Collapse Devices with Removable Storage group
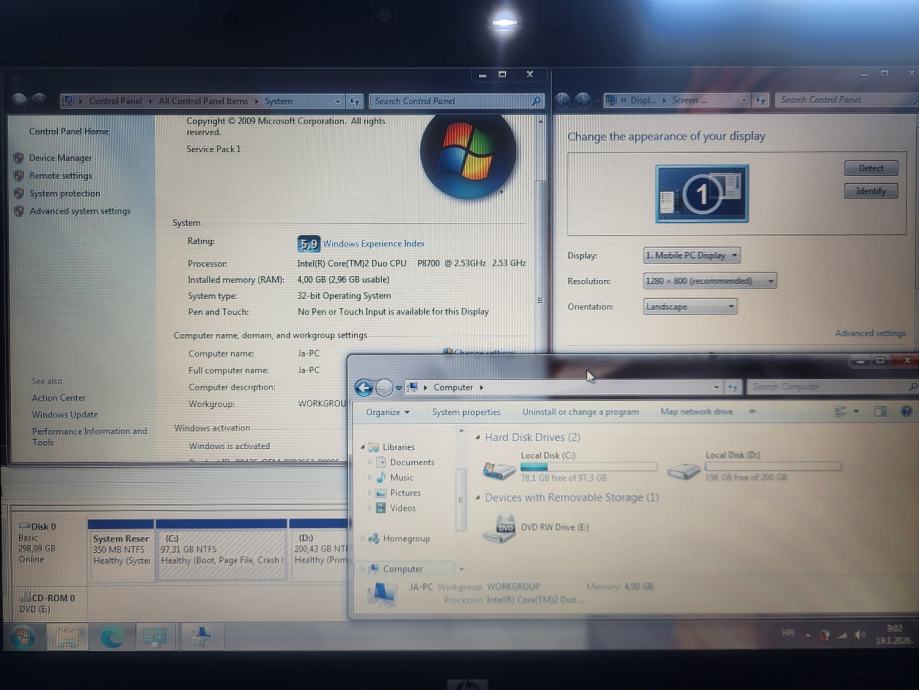This screenshot has height=690, width=919. tap(478, 498)
